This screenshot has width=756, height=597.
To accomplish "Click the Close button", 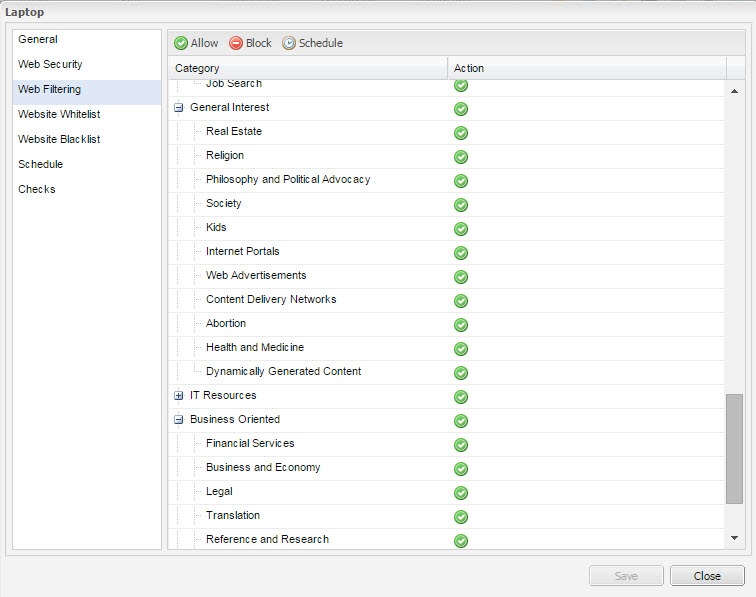I will point(707,576).
